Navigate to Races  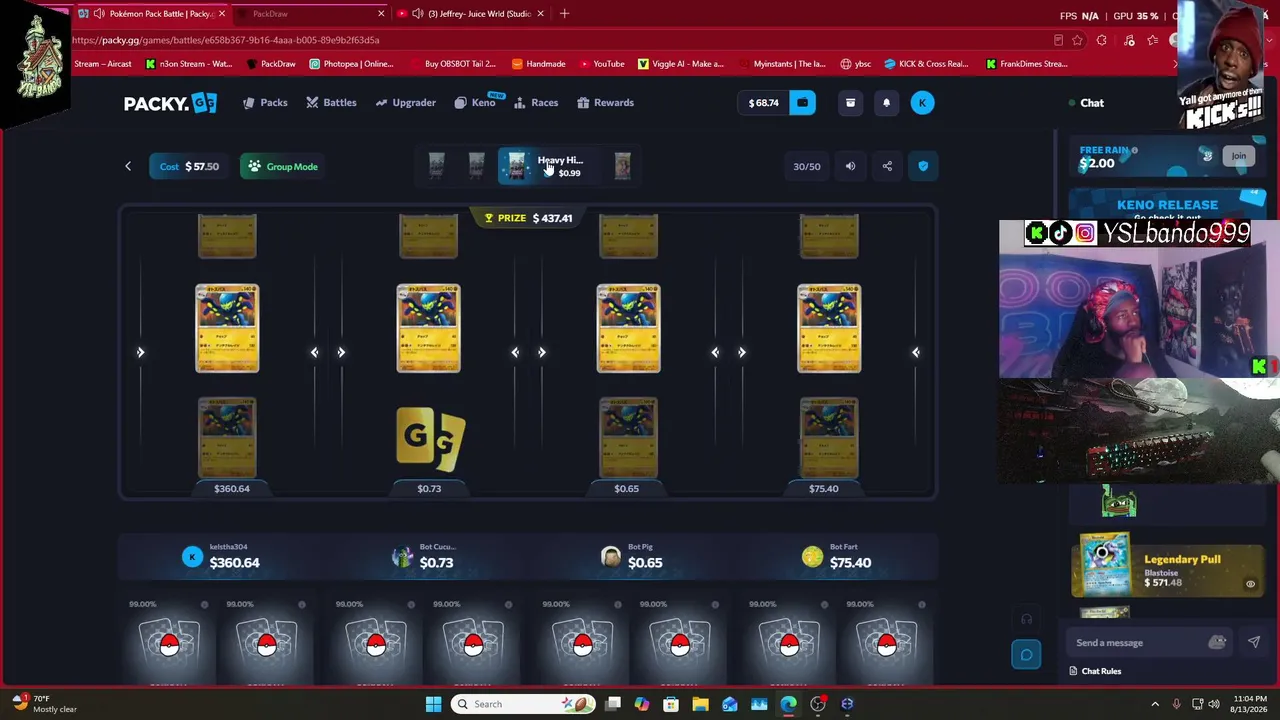[x=536, y=102]
